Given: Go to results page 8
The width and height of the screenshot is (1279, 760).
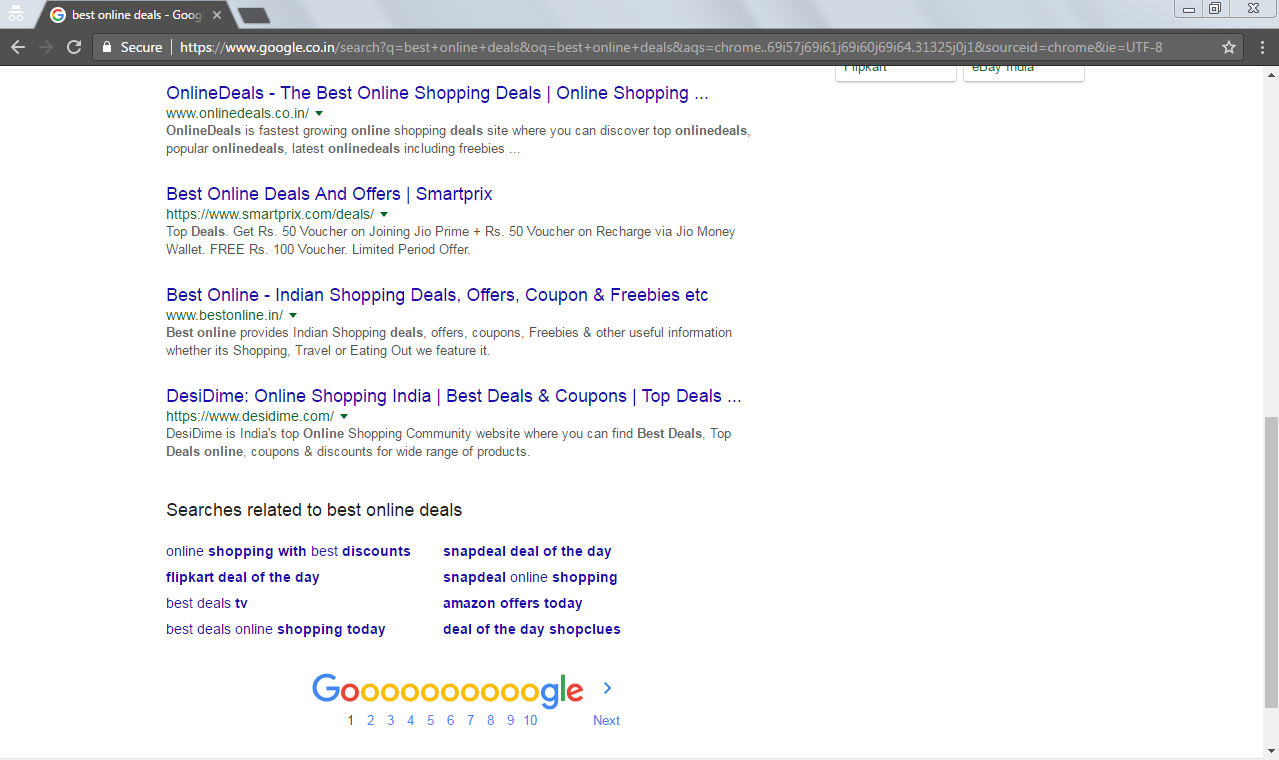Looking at the screenshot, I should point(490,720).
